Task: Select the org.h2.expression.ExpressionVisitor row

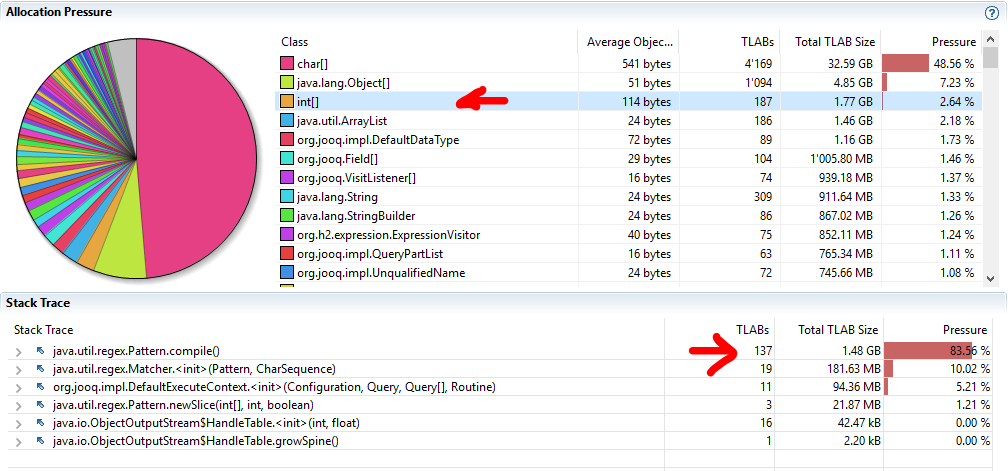Action: 628,235
